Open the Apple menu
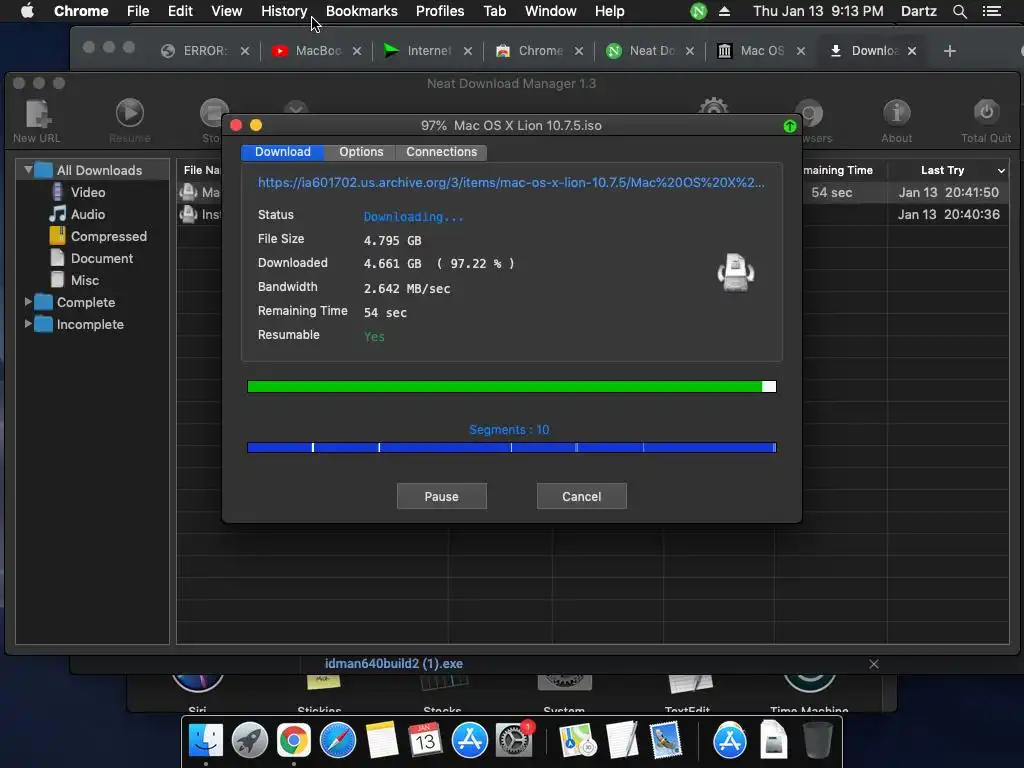Image resolution: width=1024 pixels, height=768 pixels. pyautogui.click(x=27, y=11)
